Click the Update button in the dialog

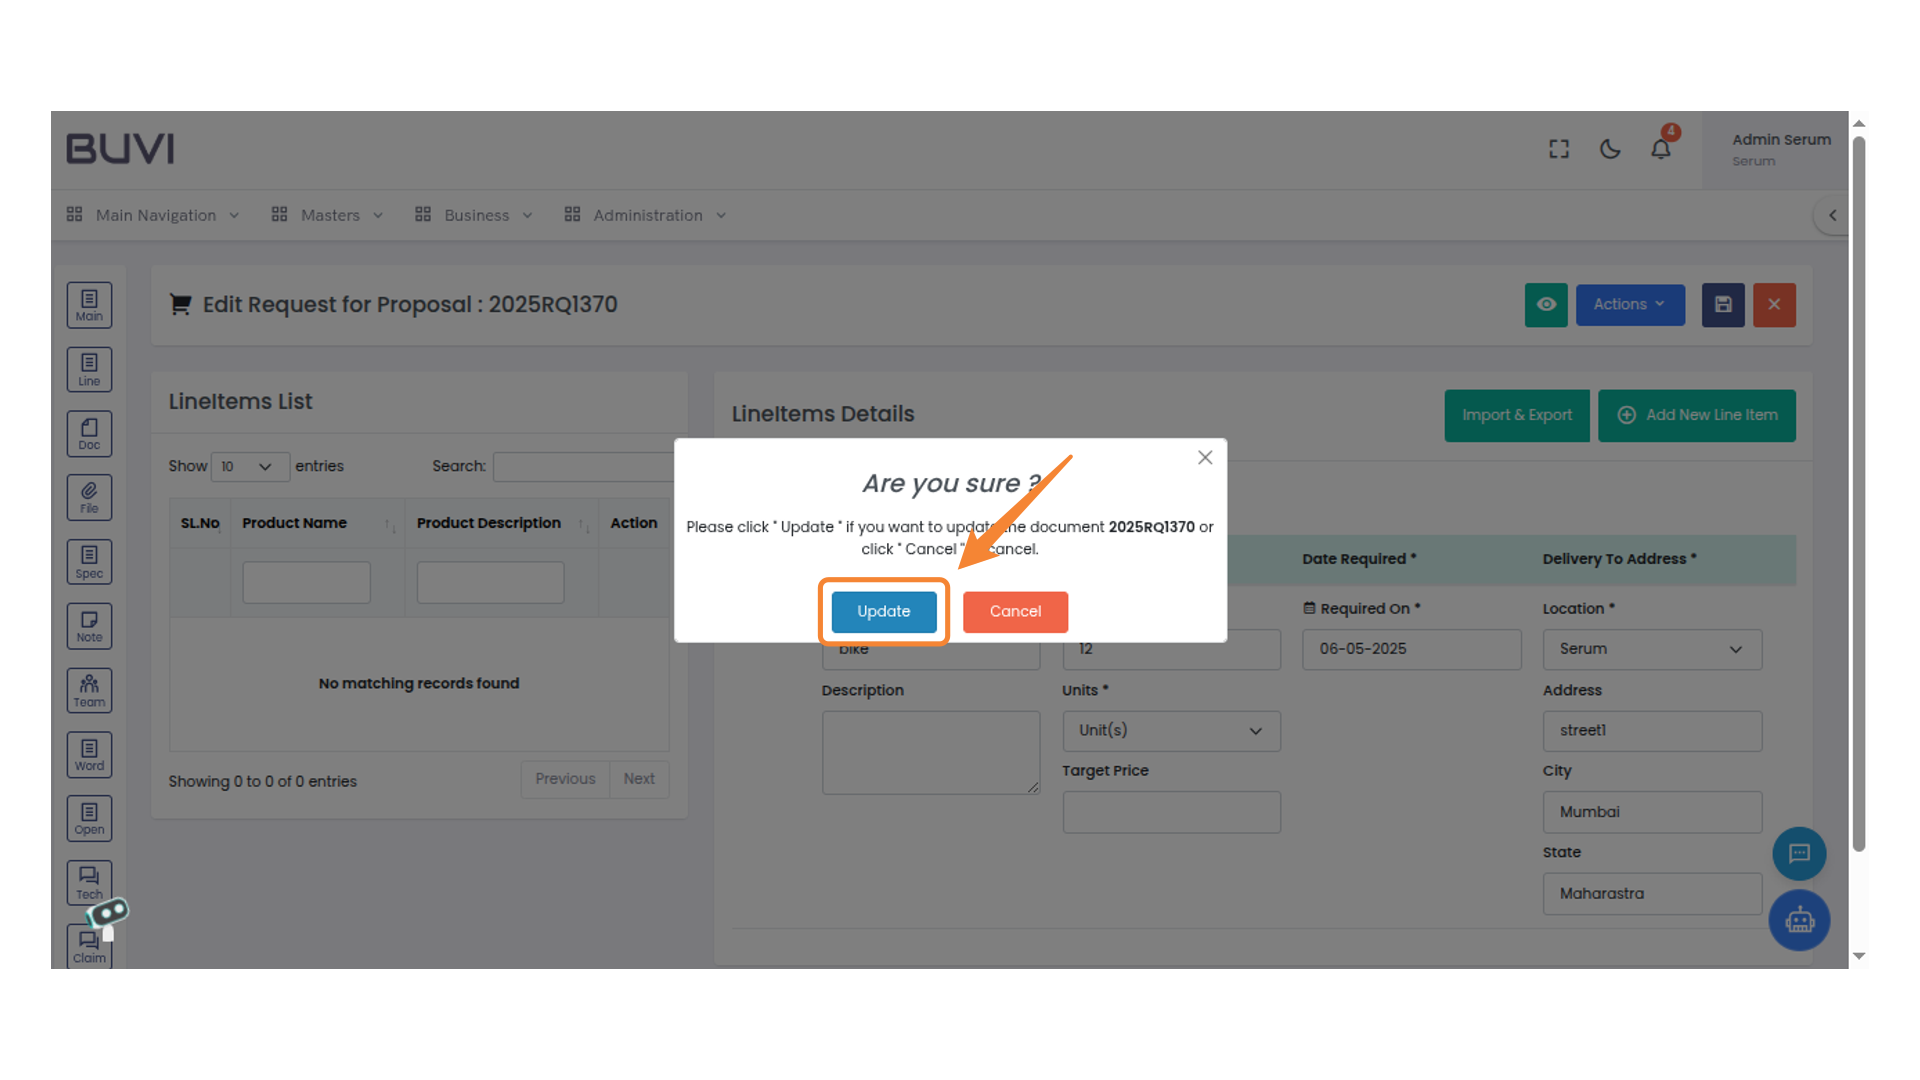(x=883, y=611)
